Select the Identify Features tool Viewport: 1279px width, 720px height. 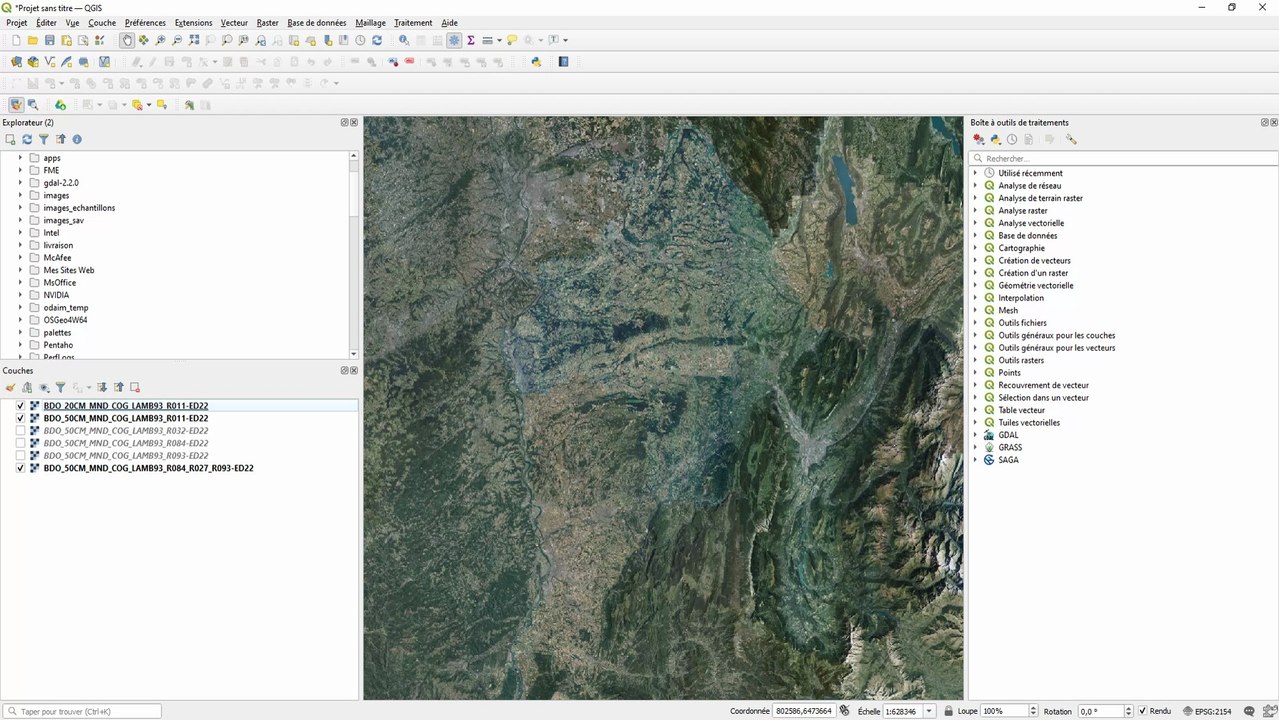click(x=404, y=41)
